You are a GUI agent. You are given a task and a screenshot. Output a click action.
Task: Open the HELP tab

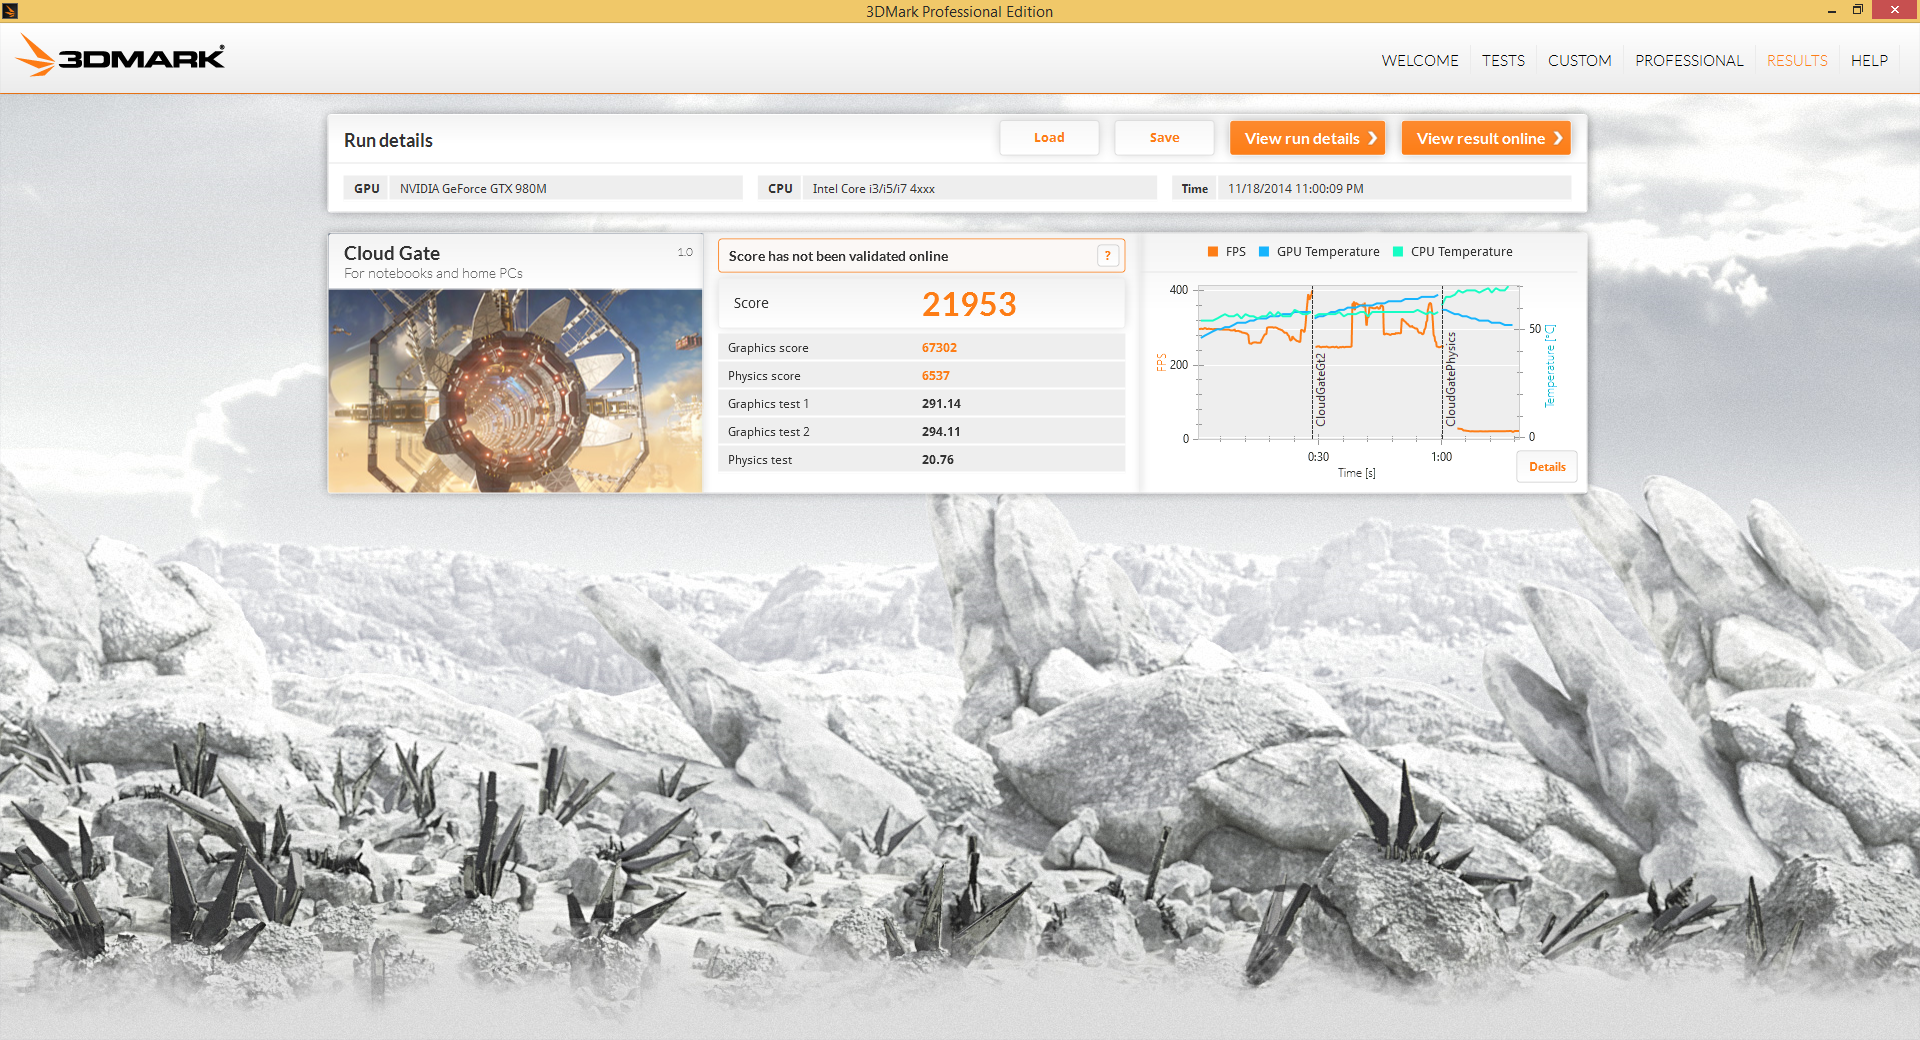pos(1869,61)
